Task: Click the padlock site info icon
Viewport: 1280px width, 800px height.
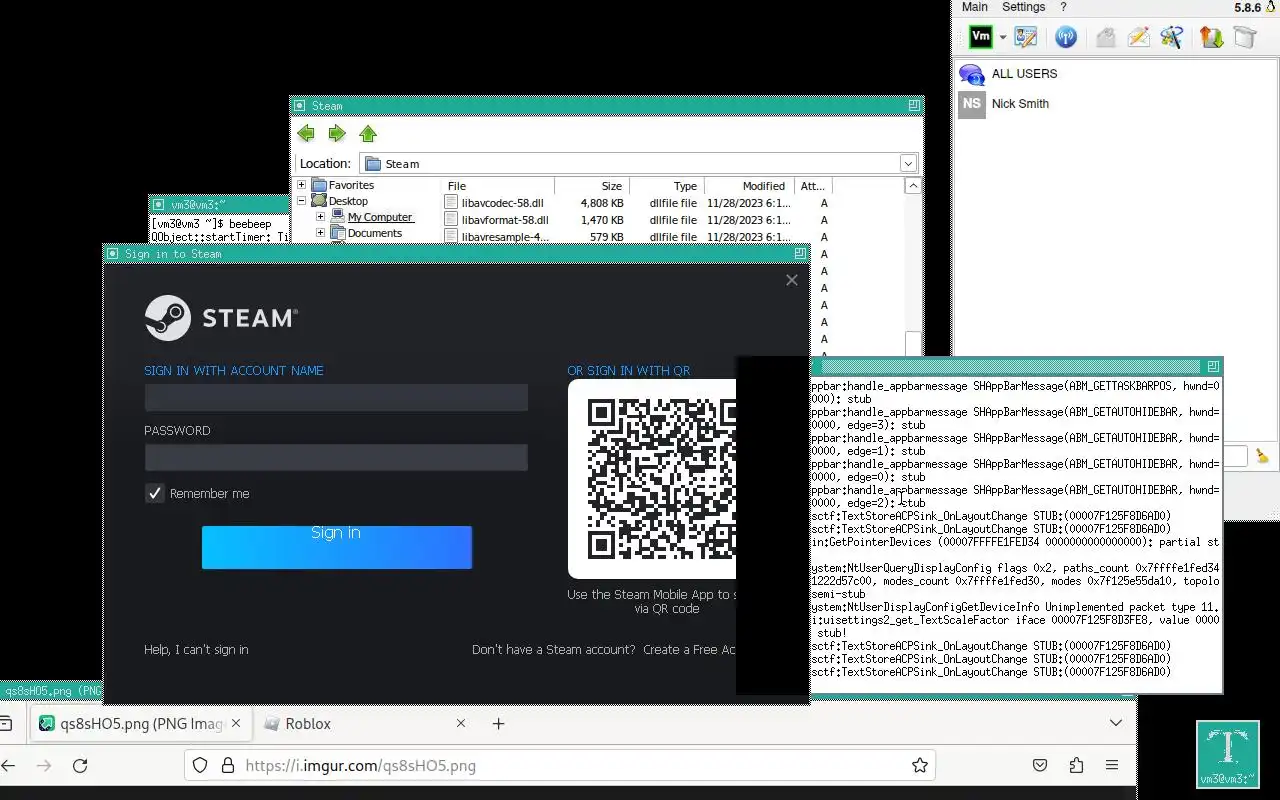Action: (227, 766)
